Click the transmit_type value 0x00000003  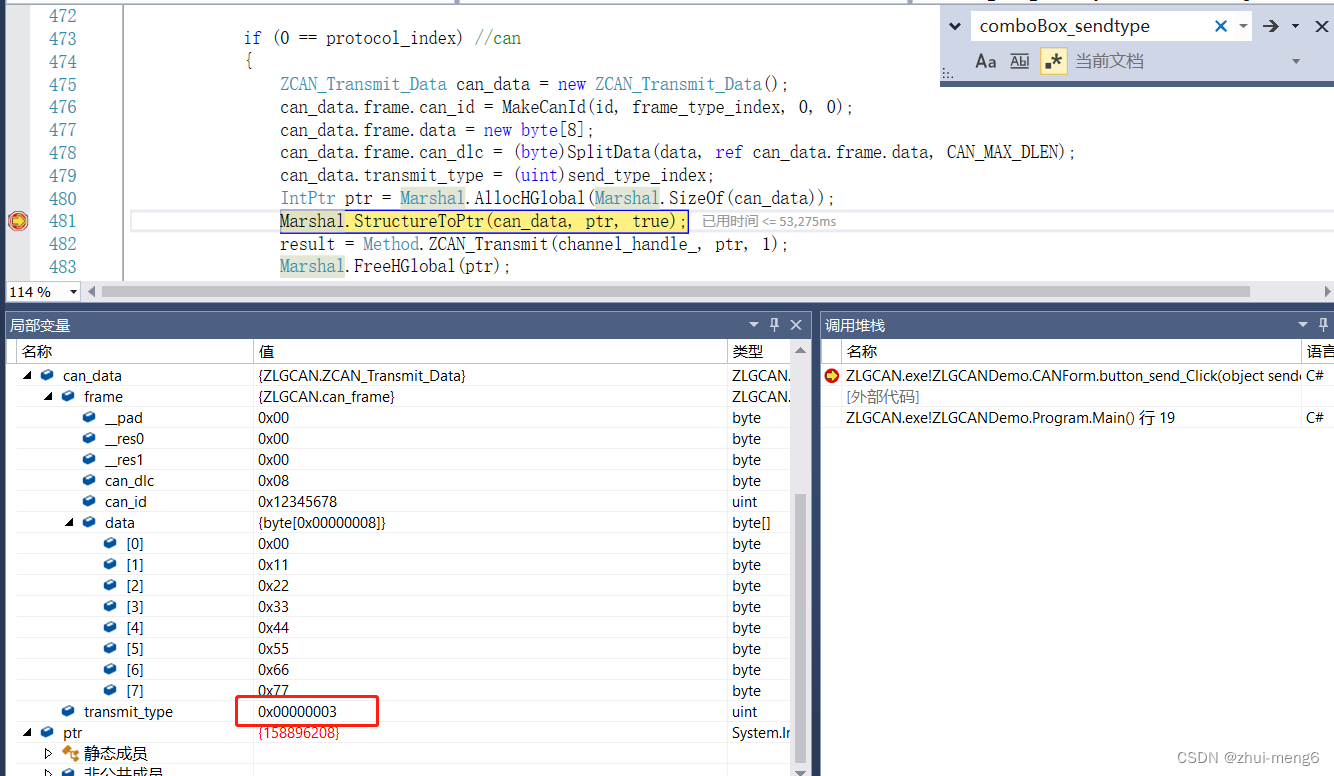[x=297, y=712]
